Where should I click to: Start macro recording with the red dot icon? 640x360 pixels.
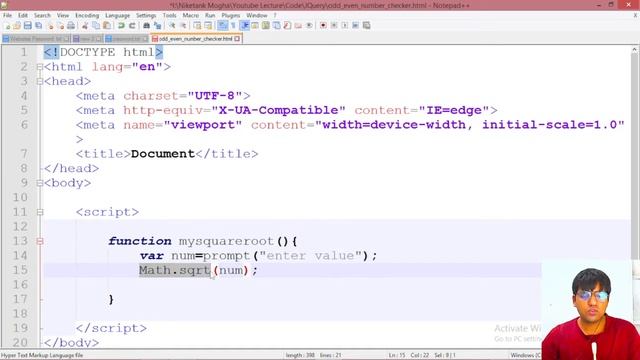(x=323, y=26)
